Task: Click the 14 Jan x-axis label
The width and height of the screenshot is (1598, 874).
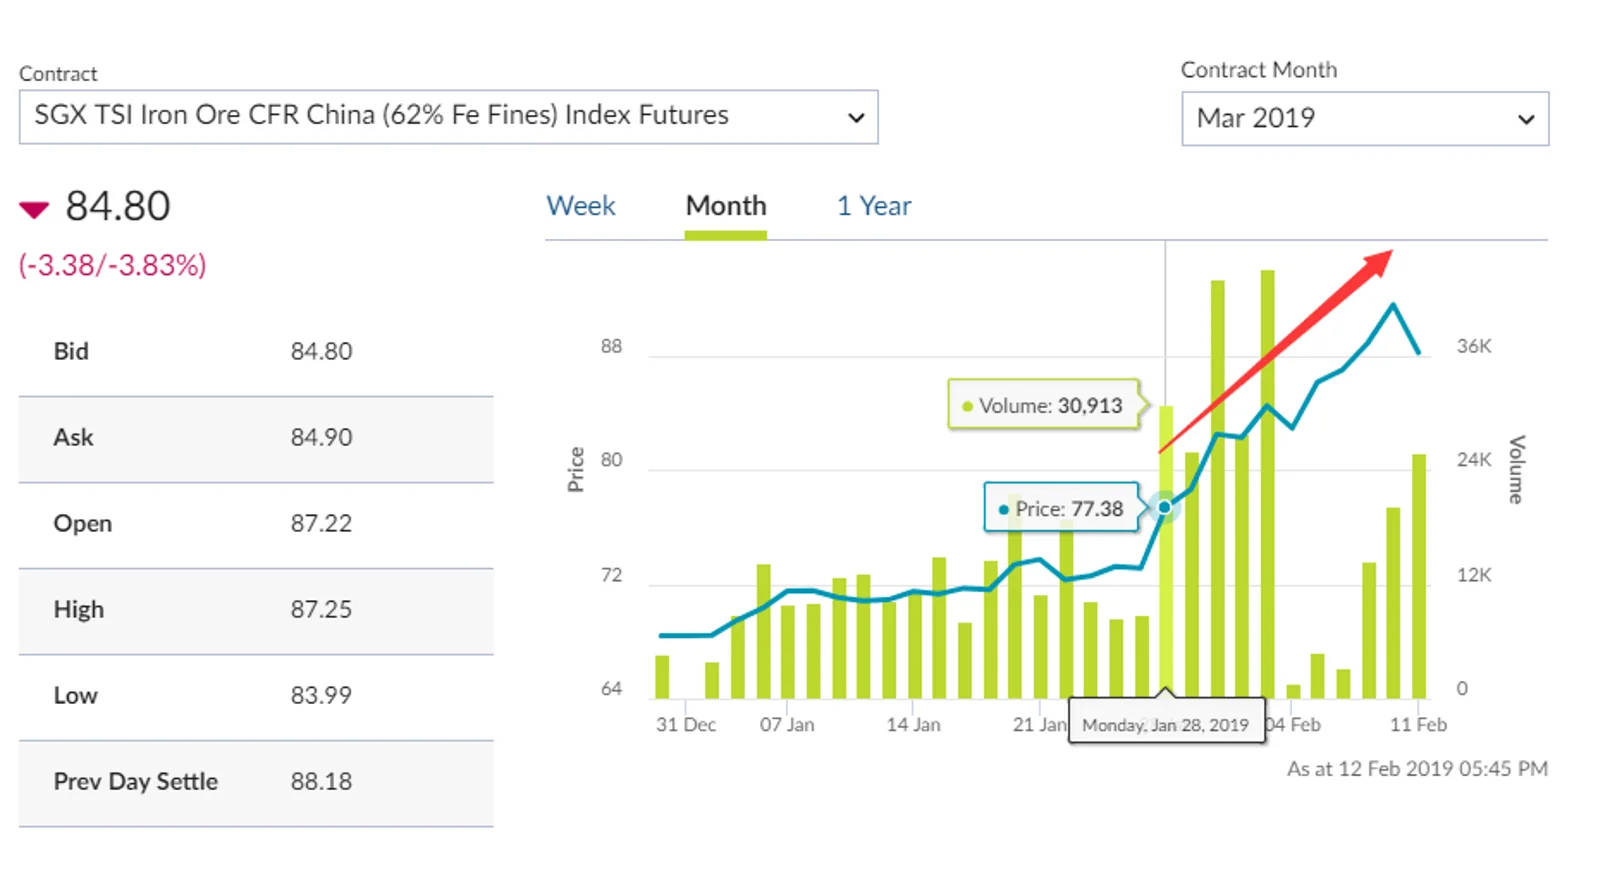Action: pos(913,724)
